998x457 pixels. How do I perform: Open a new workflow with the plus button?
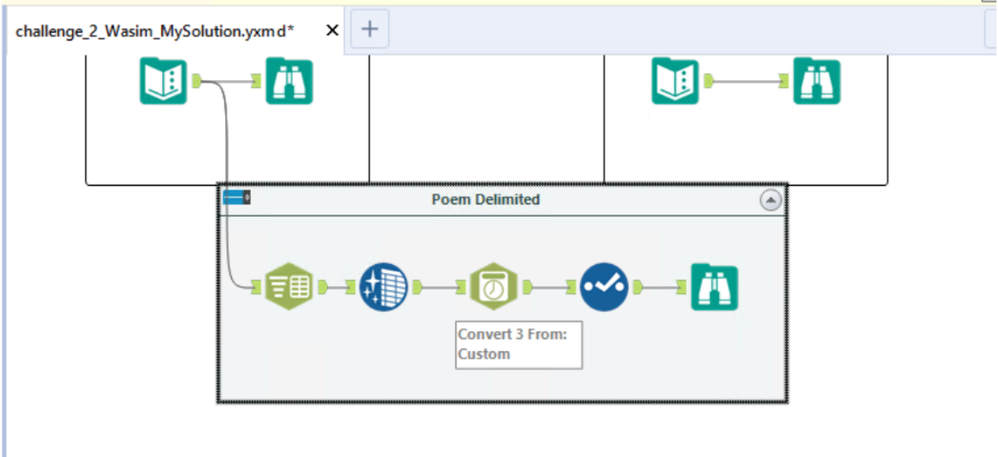[x=370, y=29]
